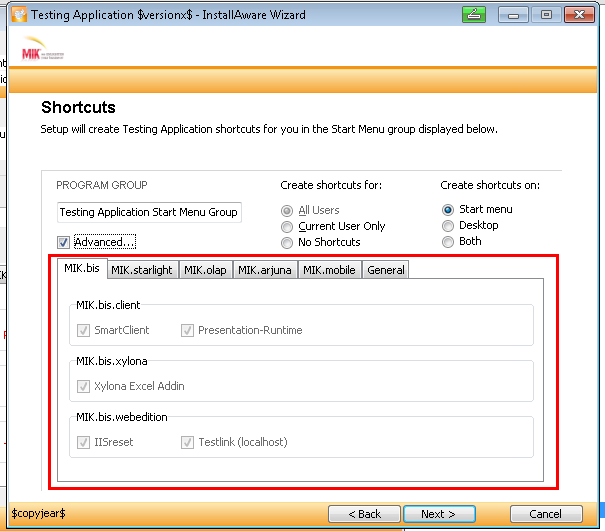The height and width of the screenshot is (531, 605).
Task: Click the MIK logo in header
Action: (x=42, y=49)
